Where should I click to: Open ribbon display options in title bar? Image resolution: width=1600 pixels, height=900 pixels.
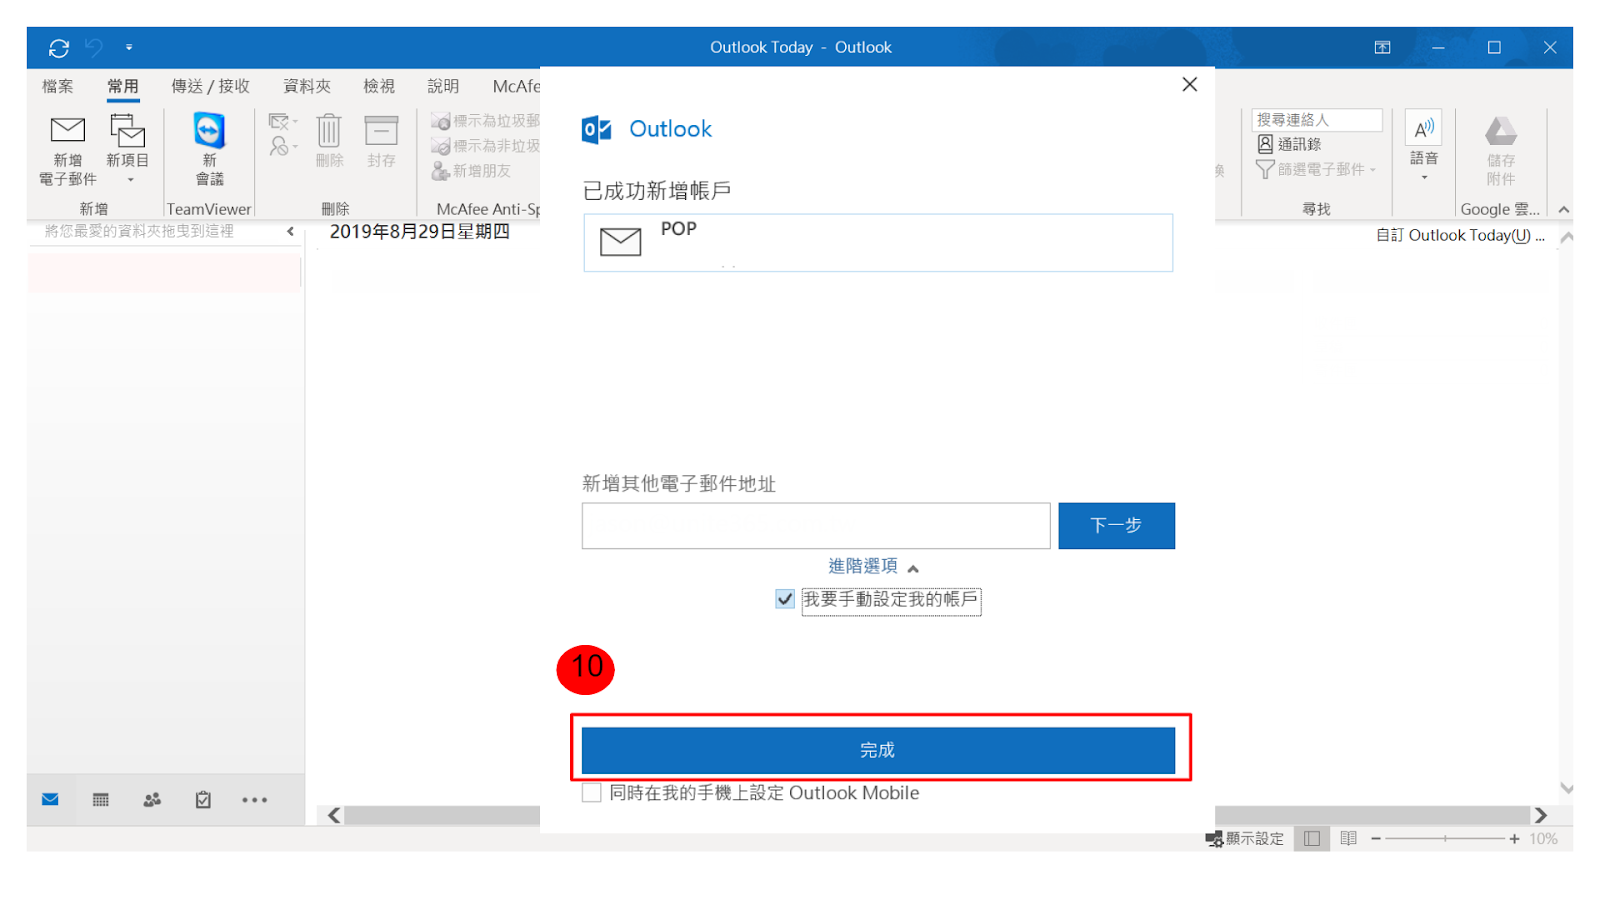point(1382,47)
